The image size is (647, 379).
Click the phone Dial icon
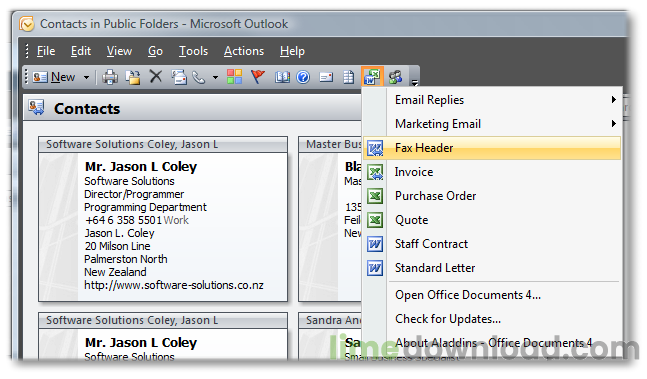coord(199,77)
